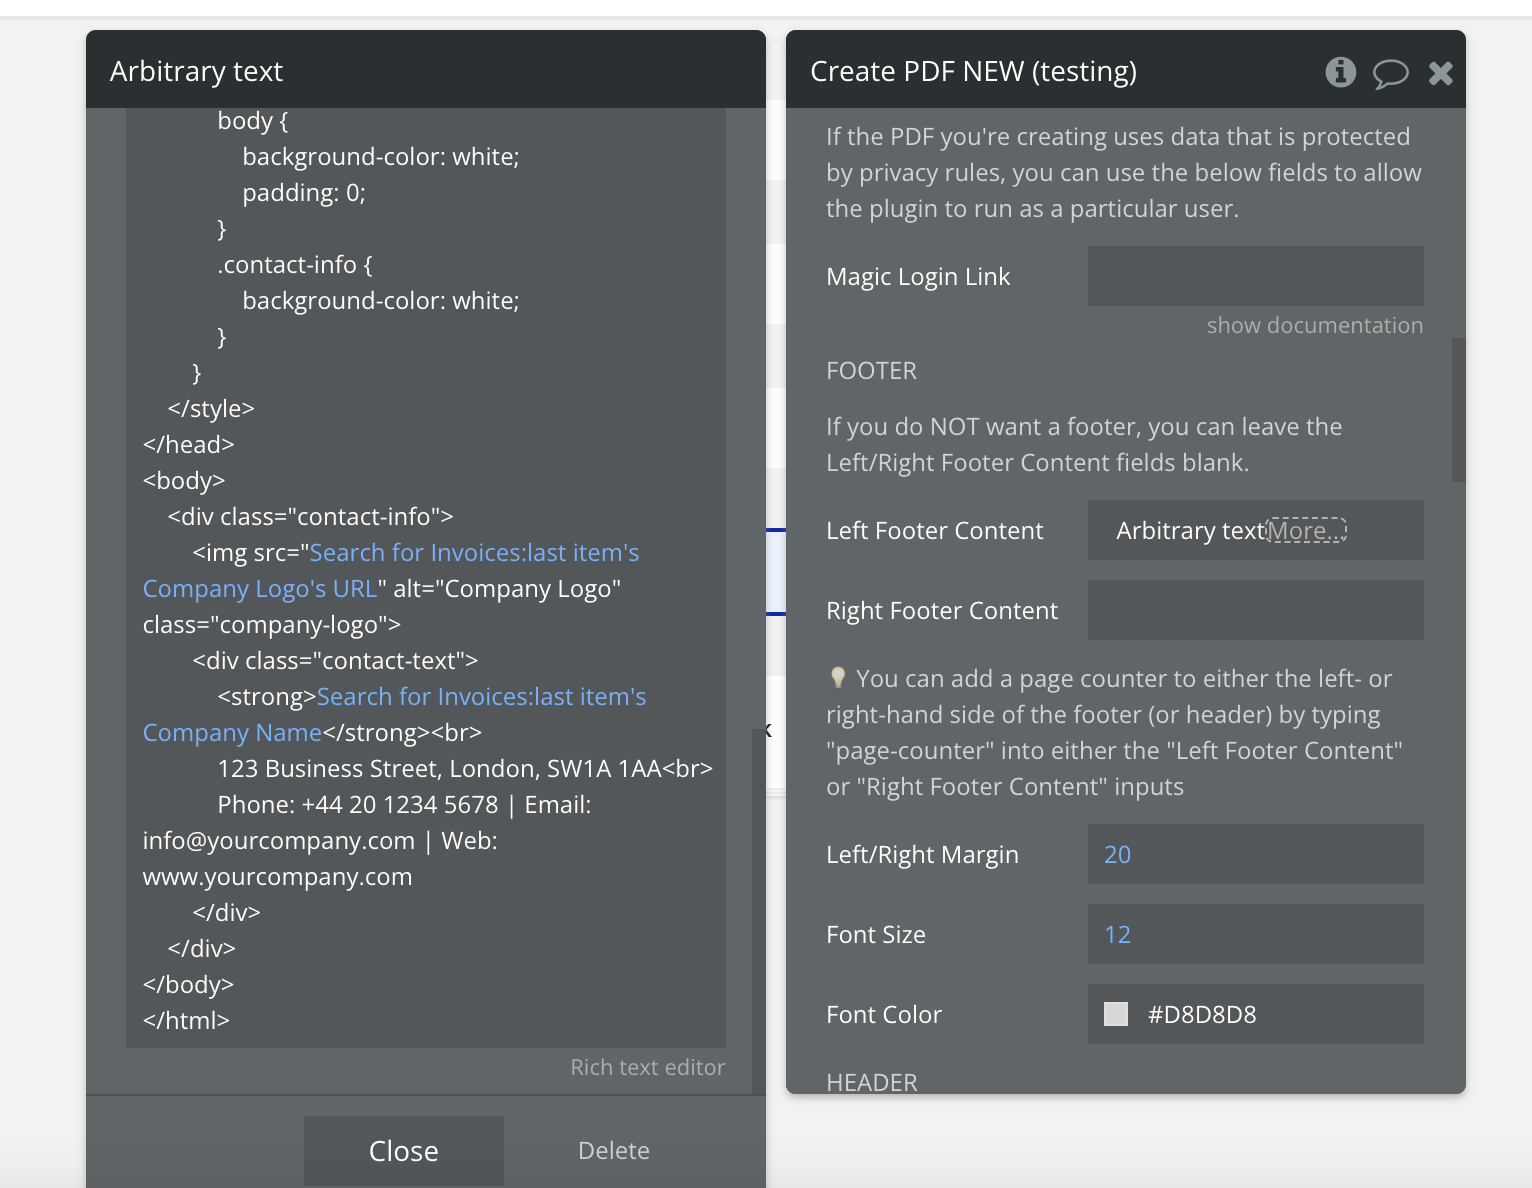Click the "</style>" line in editor
Screen dimensions: 1532x1188
point(211,408)
